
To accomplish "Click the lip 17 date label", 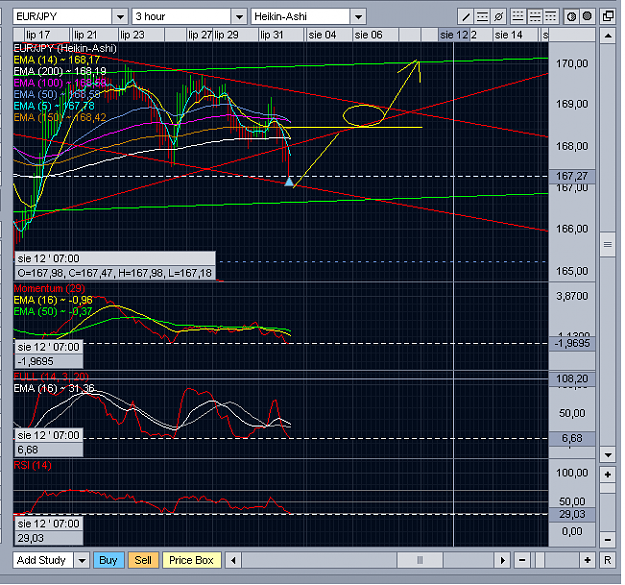I will tap(38, 35).
